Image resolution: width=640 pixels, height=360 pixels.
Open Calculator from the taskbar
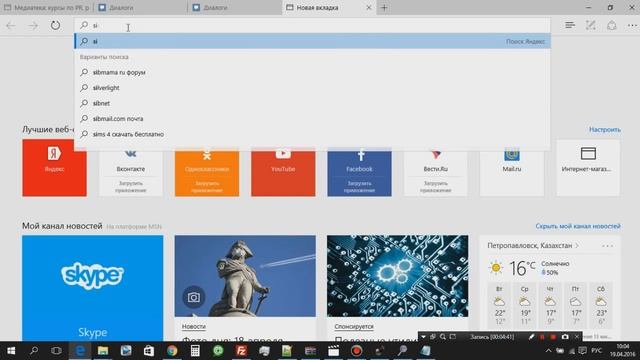click(195, 351)
